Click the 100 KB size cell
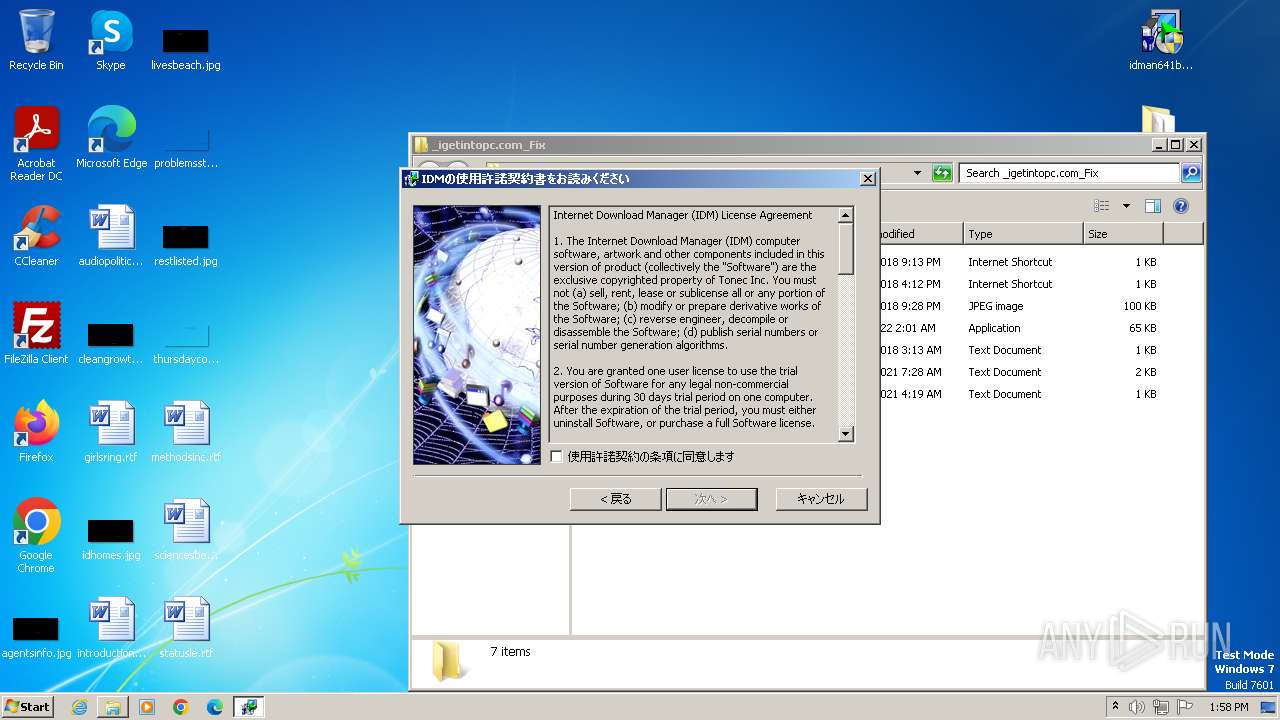 pos(1139,306)
